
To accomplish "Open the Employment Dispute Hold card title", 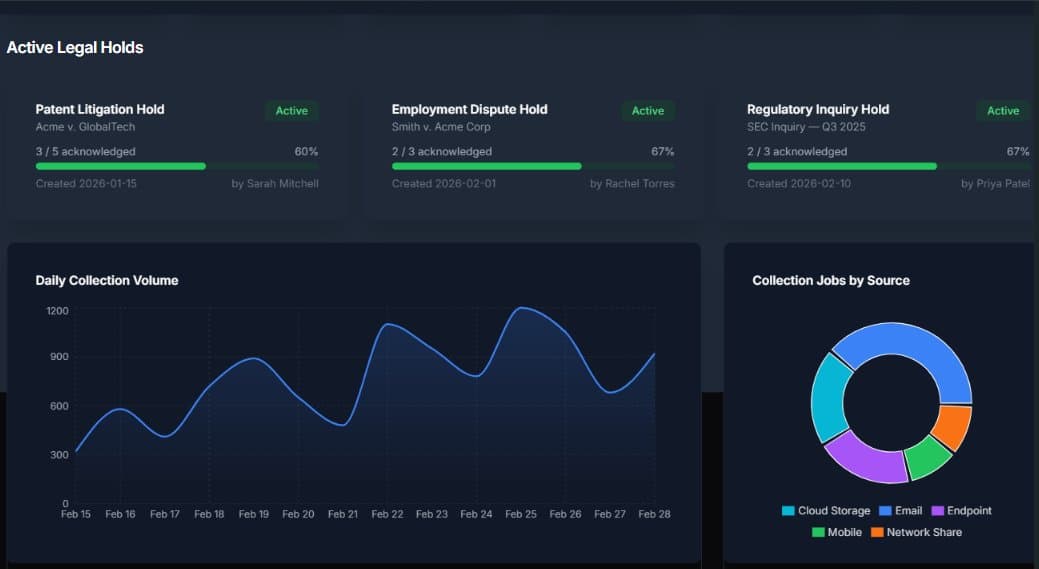I will pyautogui.click(x=469, y=109).
